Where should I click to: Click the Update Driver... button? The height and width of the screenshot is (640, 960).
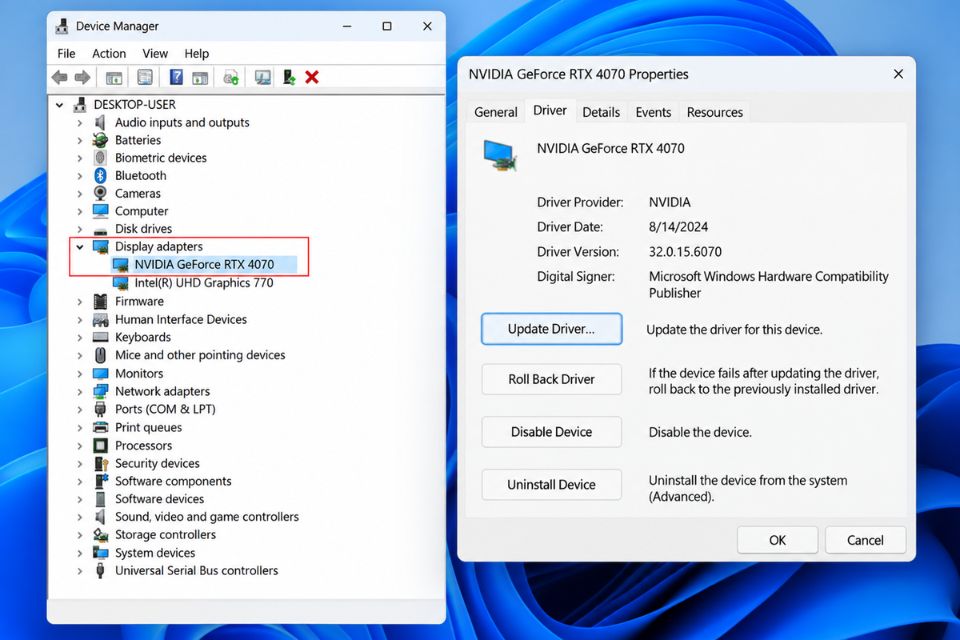(551, 329)
